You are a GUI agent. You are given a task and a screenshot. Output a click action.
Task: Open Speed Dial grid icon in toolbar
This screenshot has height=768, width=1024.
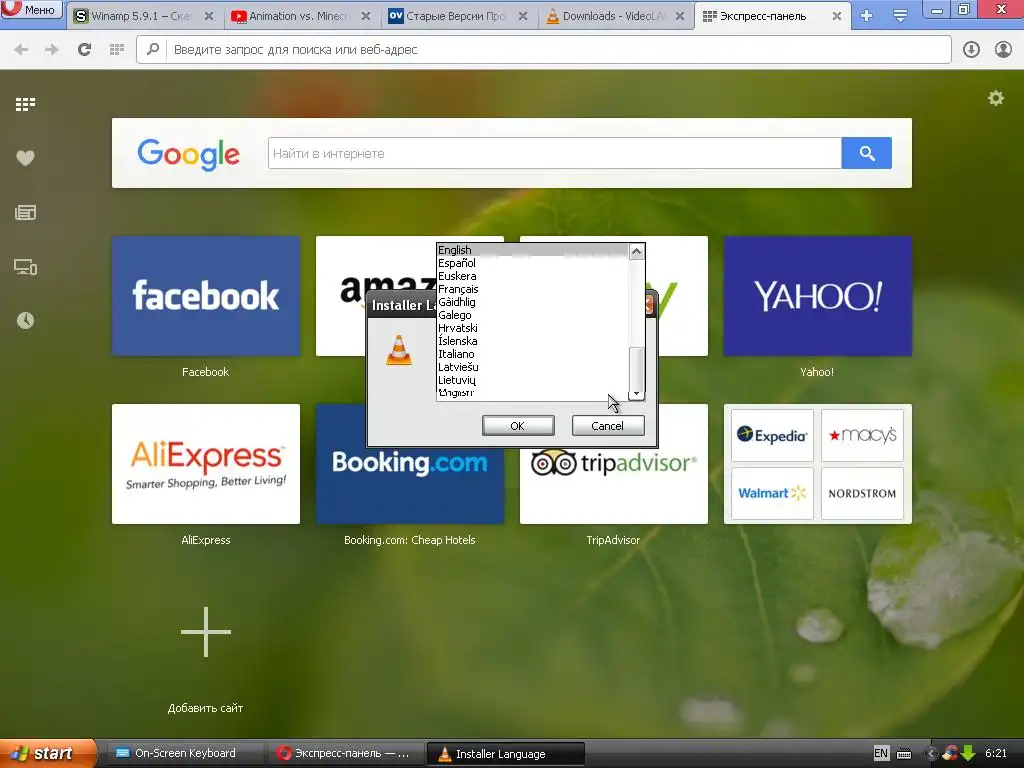(x=117, y=50)
